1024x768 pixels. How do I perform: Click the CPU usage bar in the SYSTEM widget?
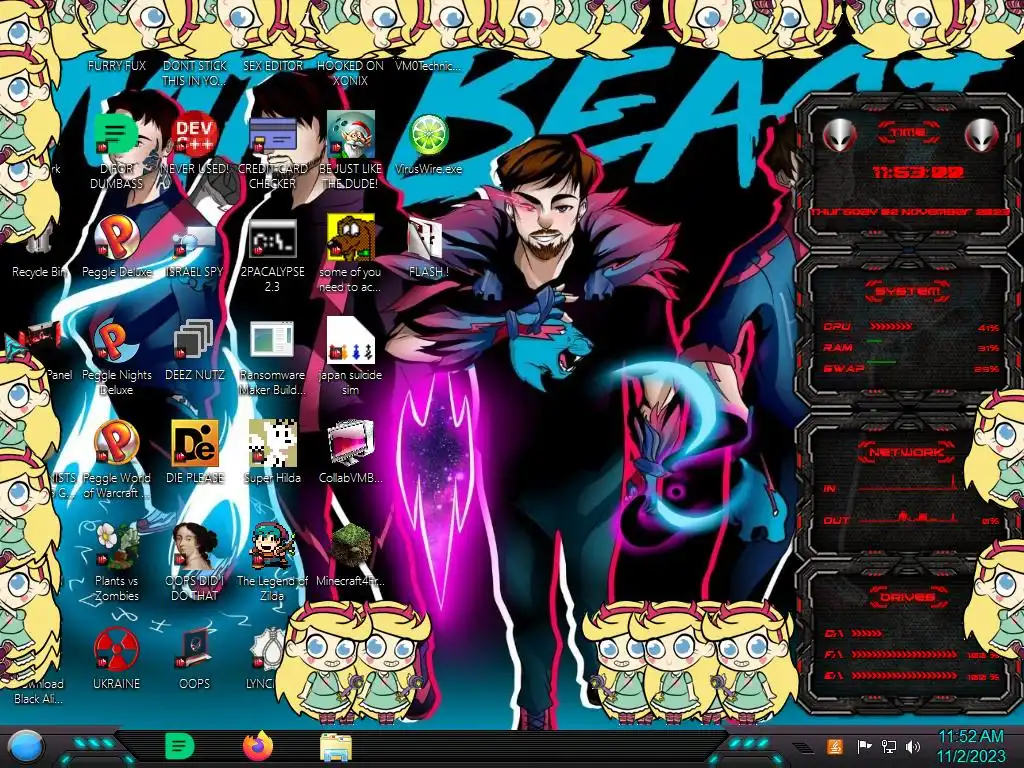[891, 326]
